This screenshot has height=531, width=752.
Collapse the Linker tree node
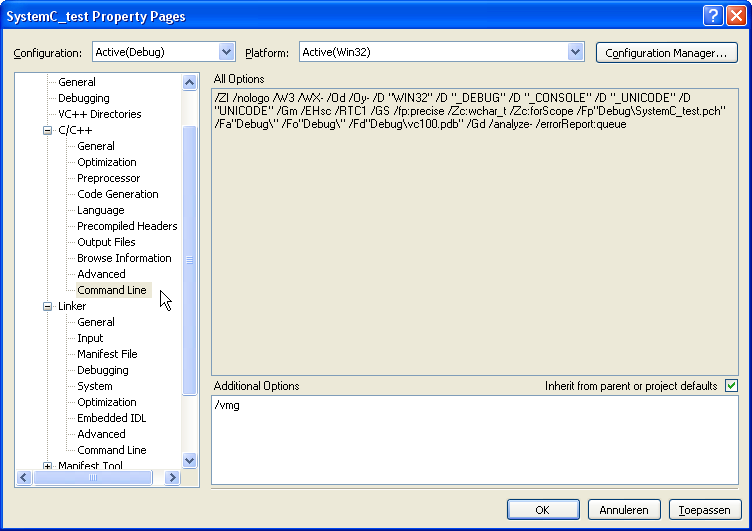47,306
